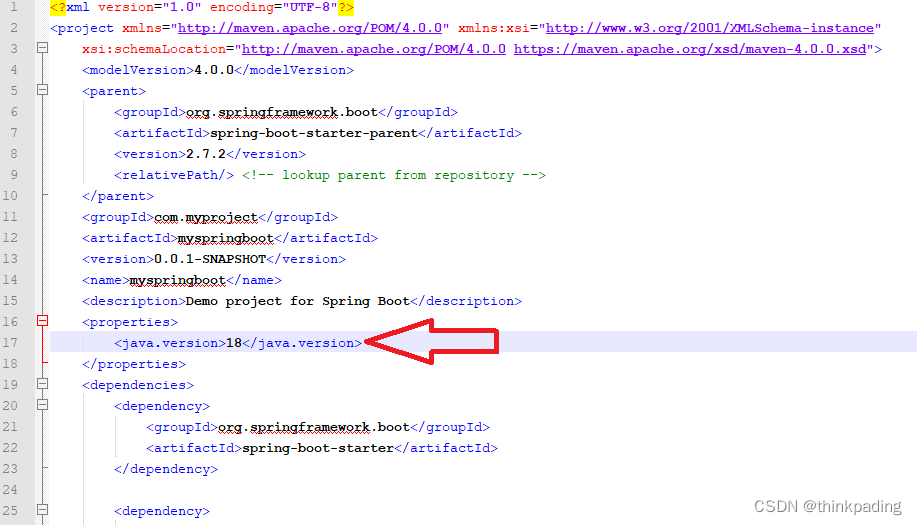Click the modelVersion value 4.0.0
917x525 pixels.
coord(213,70)
